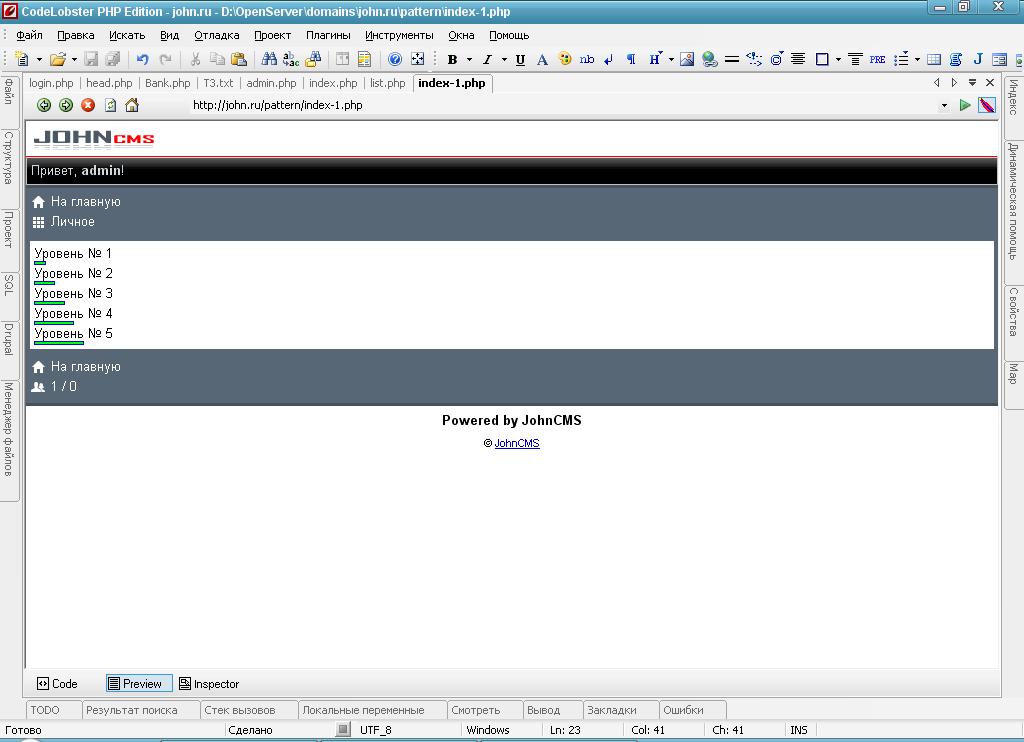Expand the Open file dropdown arrow

point(74,60)
